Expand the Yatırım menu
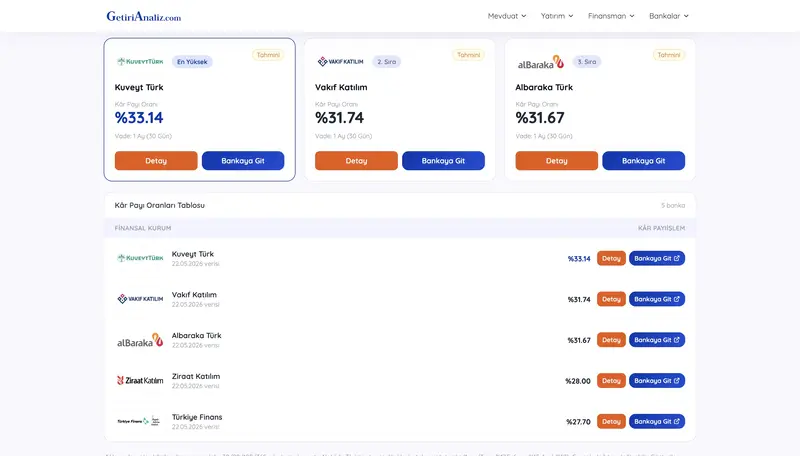 tap(557, 16)
